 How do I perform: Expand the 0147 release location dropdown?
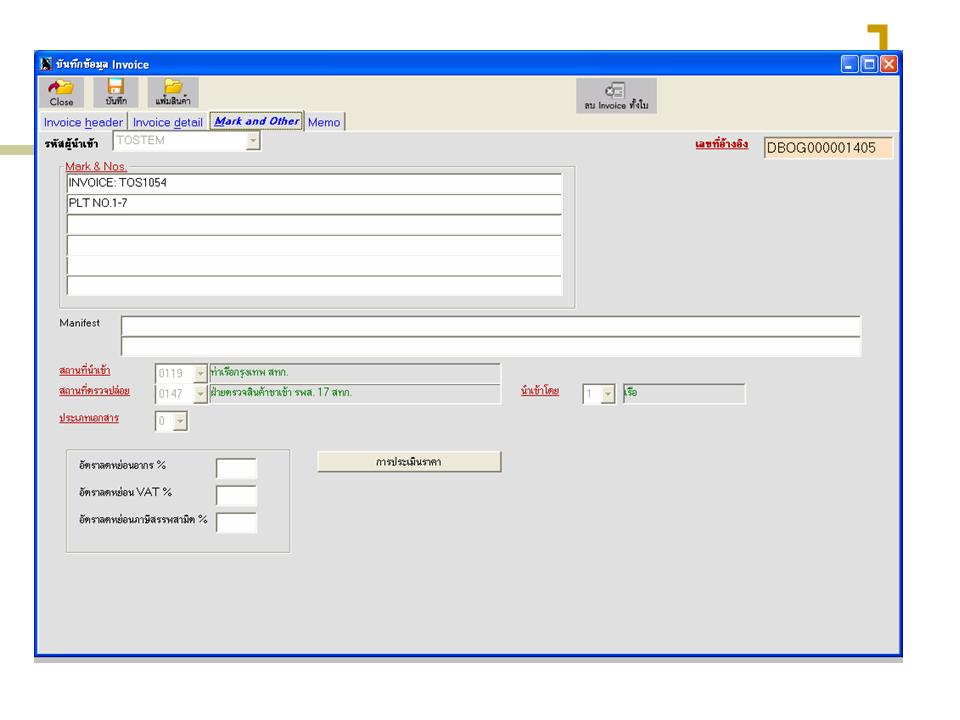[x=200, y=394]
